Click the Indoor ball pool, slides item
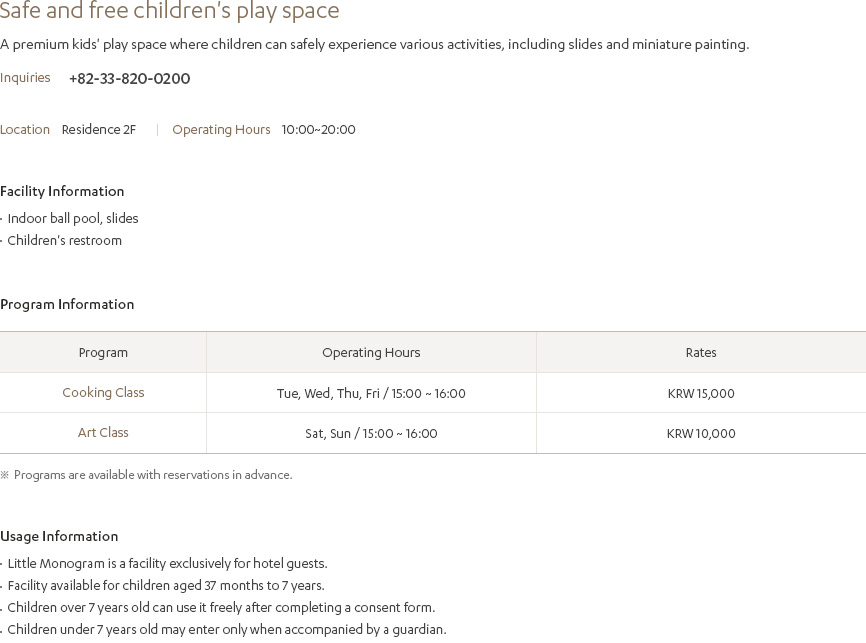866x643 pixels. point(72,218)
